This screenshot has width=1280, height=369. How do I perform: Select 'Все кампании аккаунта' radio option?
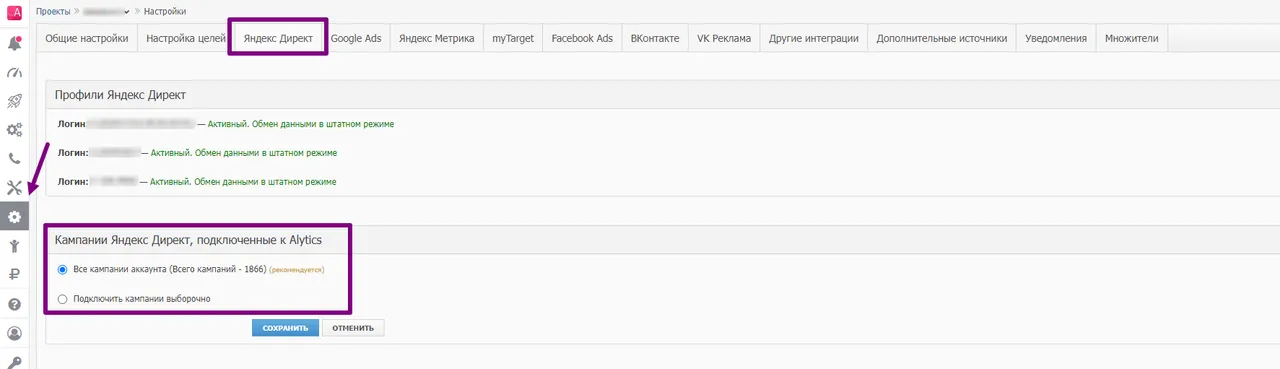63,269
